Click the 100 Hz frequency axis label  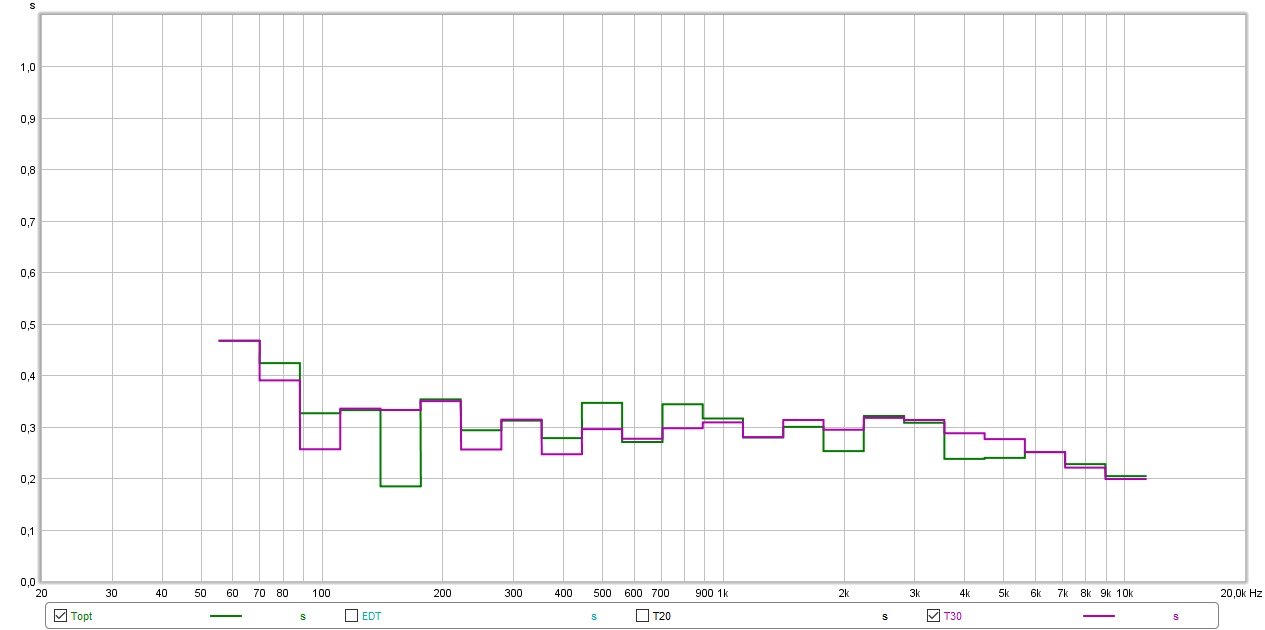(322, 593)
